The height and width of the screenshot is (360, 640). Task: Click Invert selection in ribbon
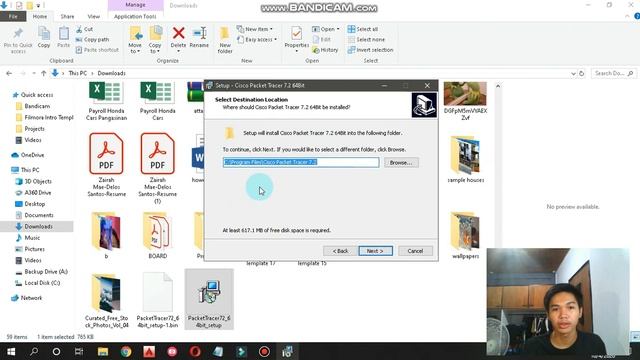coord(371,50)
